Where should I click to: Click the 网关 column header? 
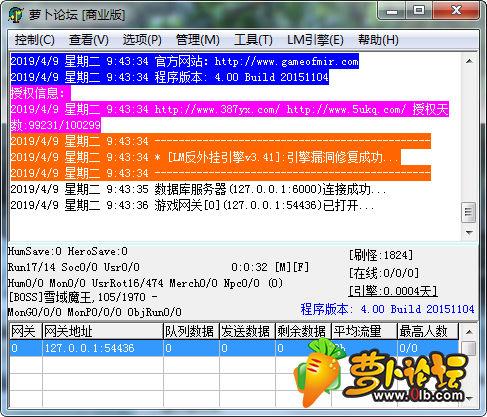pos(26,331)
